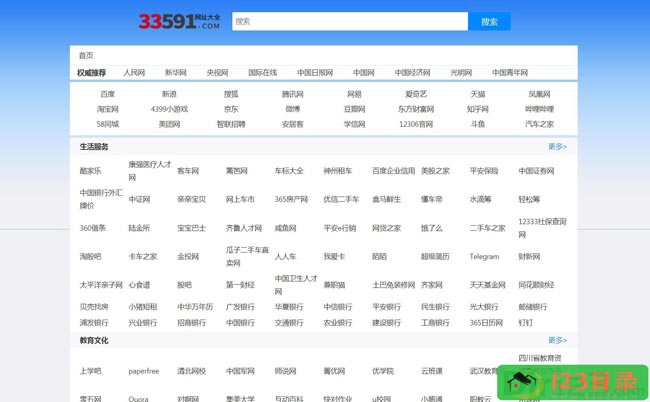Open the 齐鲁人才网 link
Viewport: 650px width, 402px height.
click(x=244, y=228)
